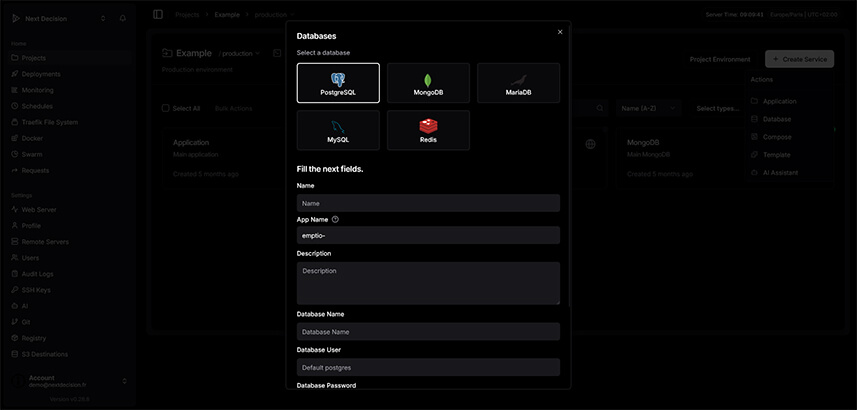Open the production breadcrumb dropdown
This screenshot has height=410, width=857.
(x=274, y=15)
